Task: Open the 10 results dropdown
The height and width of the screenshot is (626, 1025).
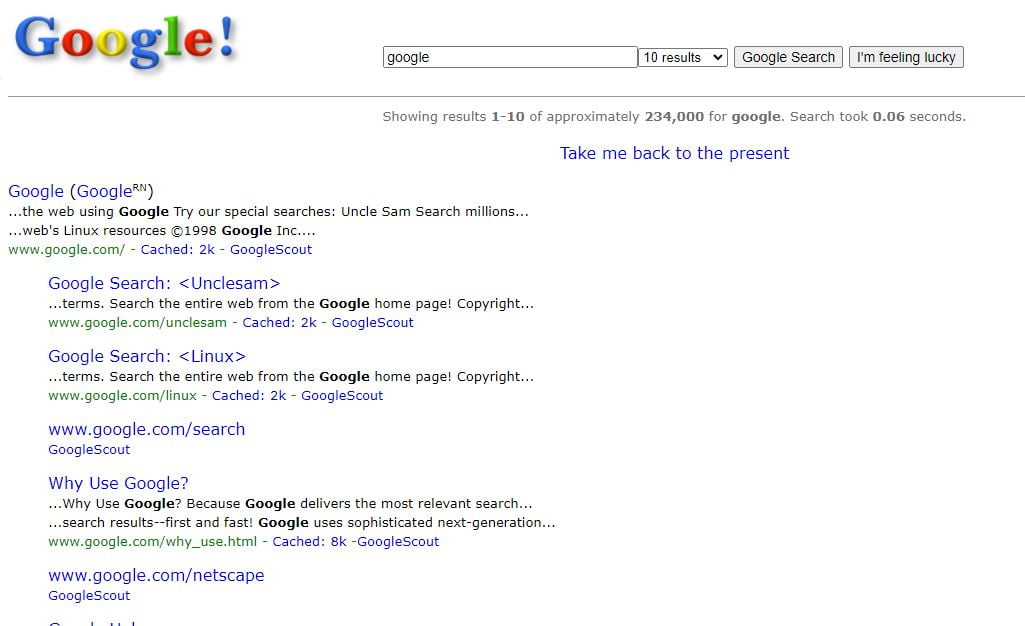Action: [682, 58]
